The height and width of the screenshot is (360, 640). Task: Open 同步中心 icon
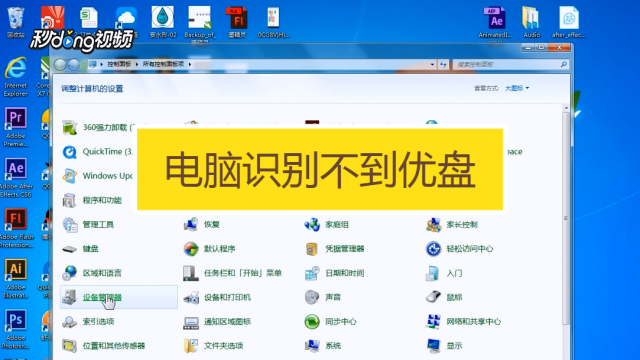pos(312,322)
